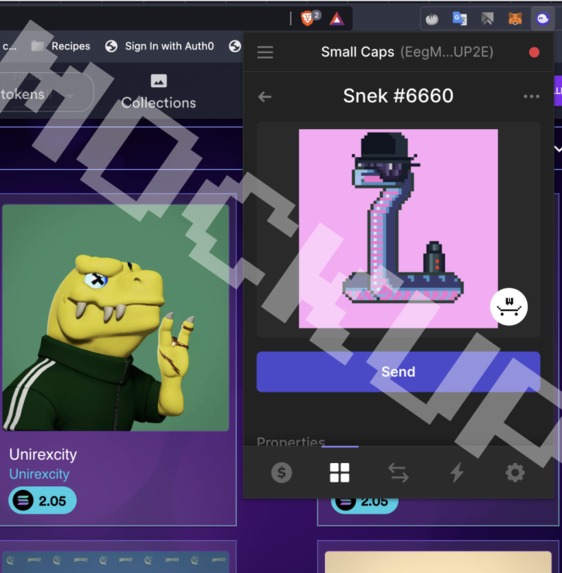Open the wallet settings gear

click(x=515, y=473)
